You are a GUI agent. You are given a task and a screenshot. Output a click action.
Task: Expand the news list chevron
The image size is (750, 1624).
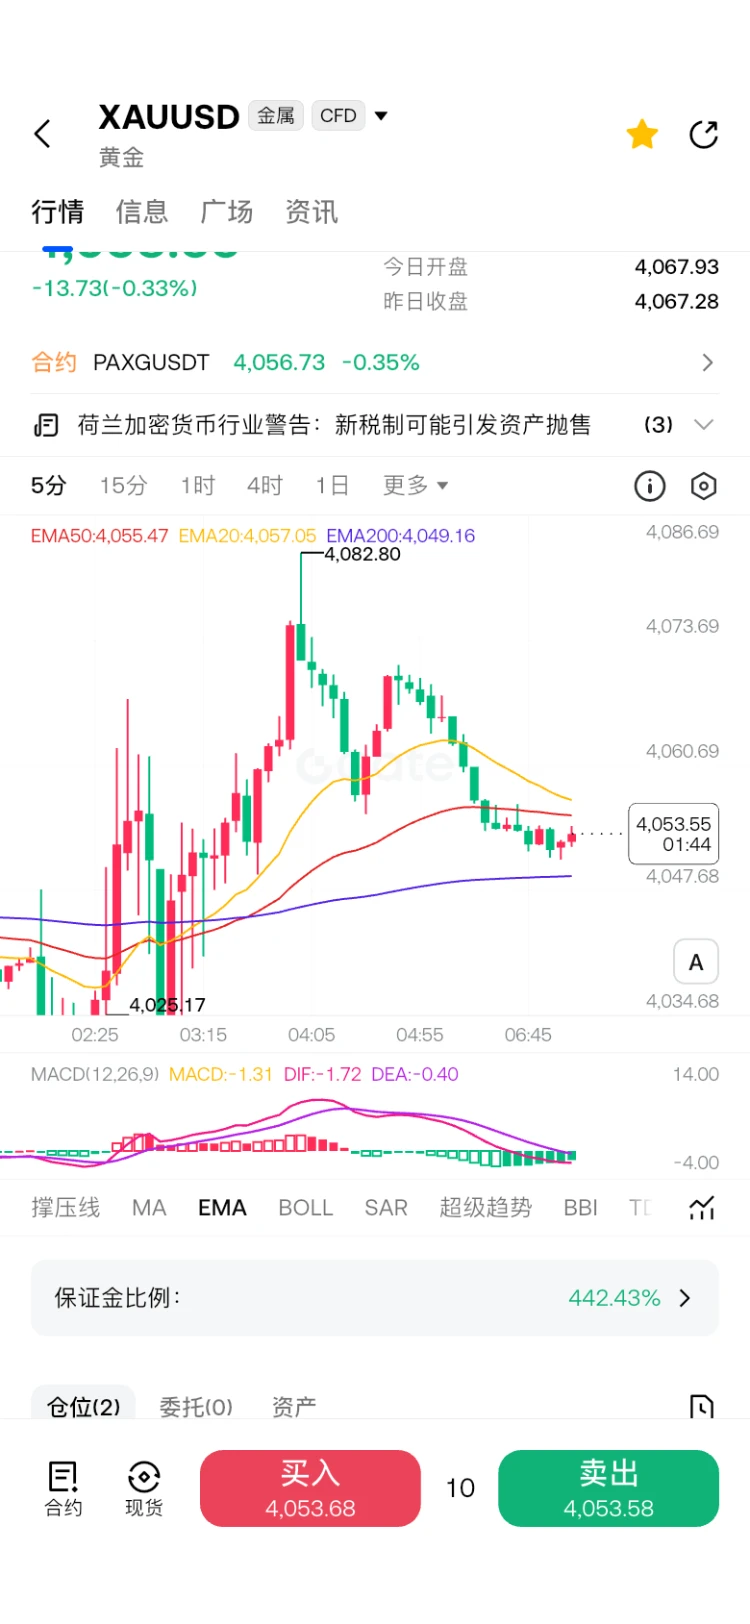click(x=704, y=425)
